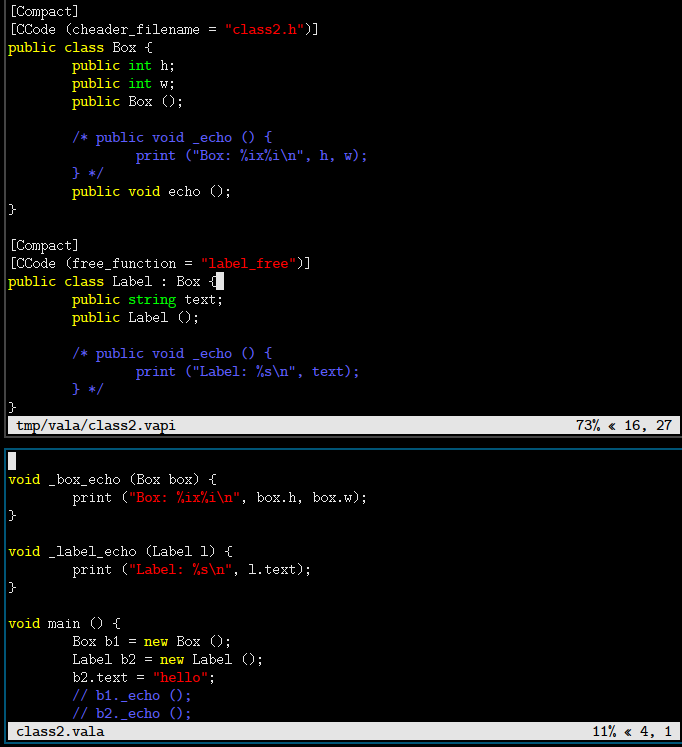
Task: Click the "[CCode (free_function" attribute text
Action: pyautogui.click(x=93, y=263)
